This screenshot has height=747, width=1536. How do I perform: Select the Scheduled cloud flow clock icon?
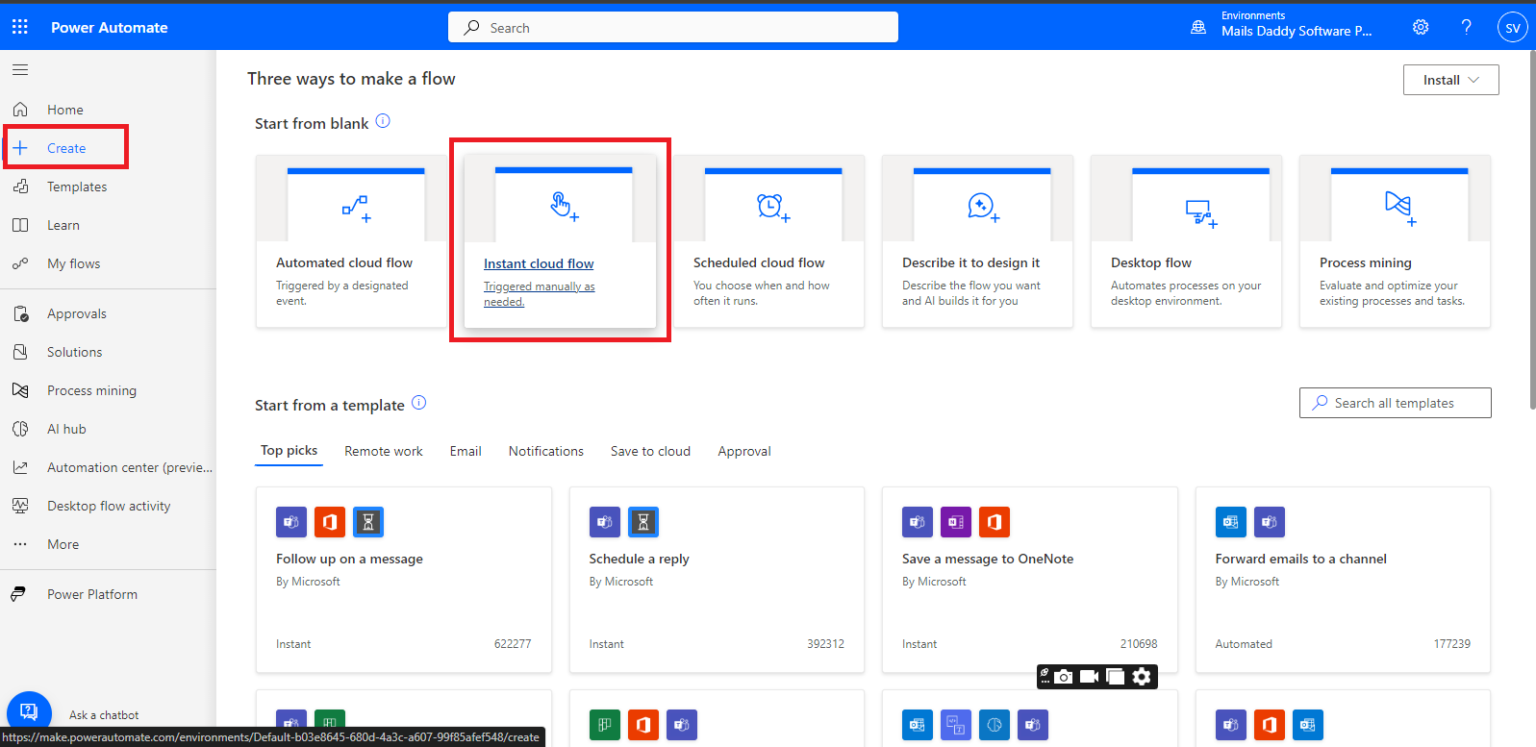click(770, 206)
